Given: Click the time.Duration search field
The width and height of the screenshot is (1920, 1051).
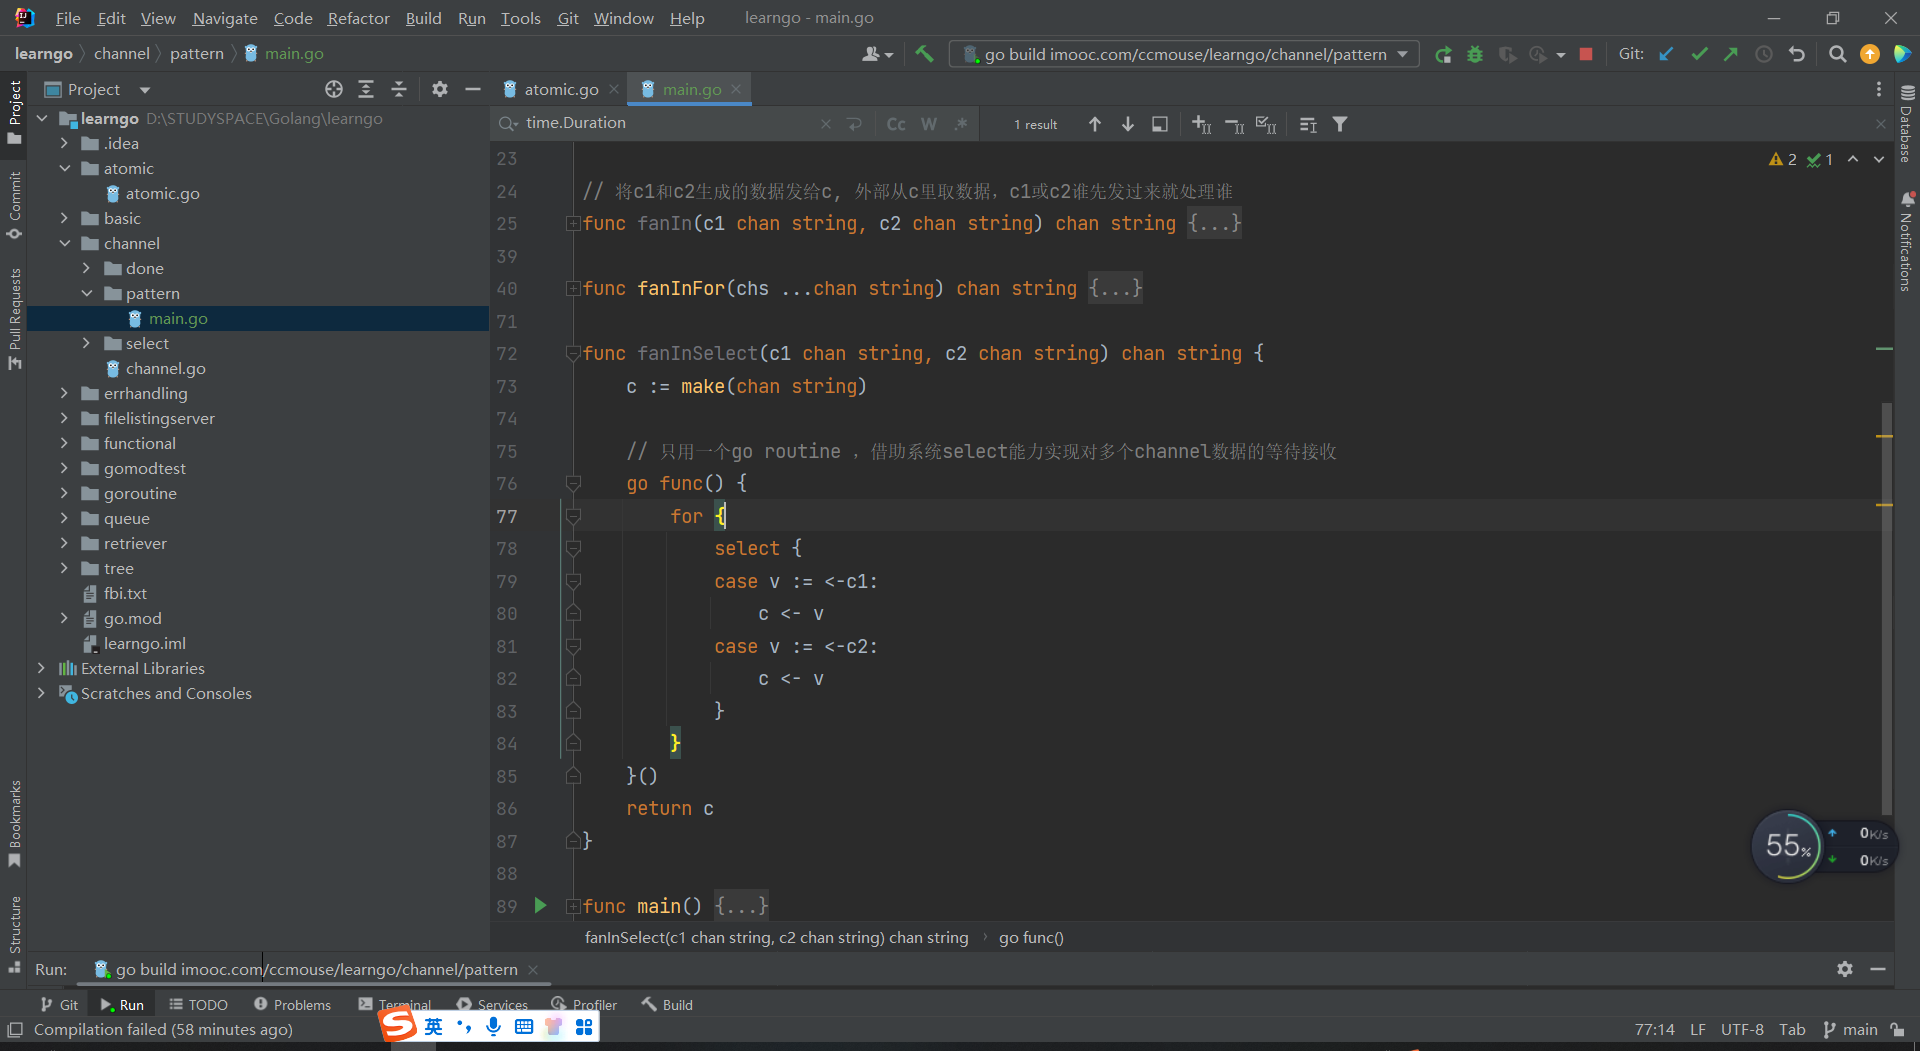Looking at the screenshot, I should [x=670, y=123].
